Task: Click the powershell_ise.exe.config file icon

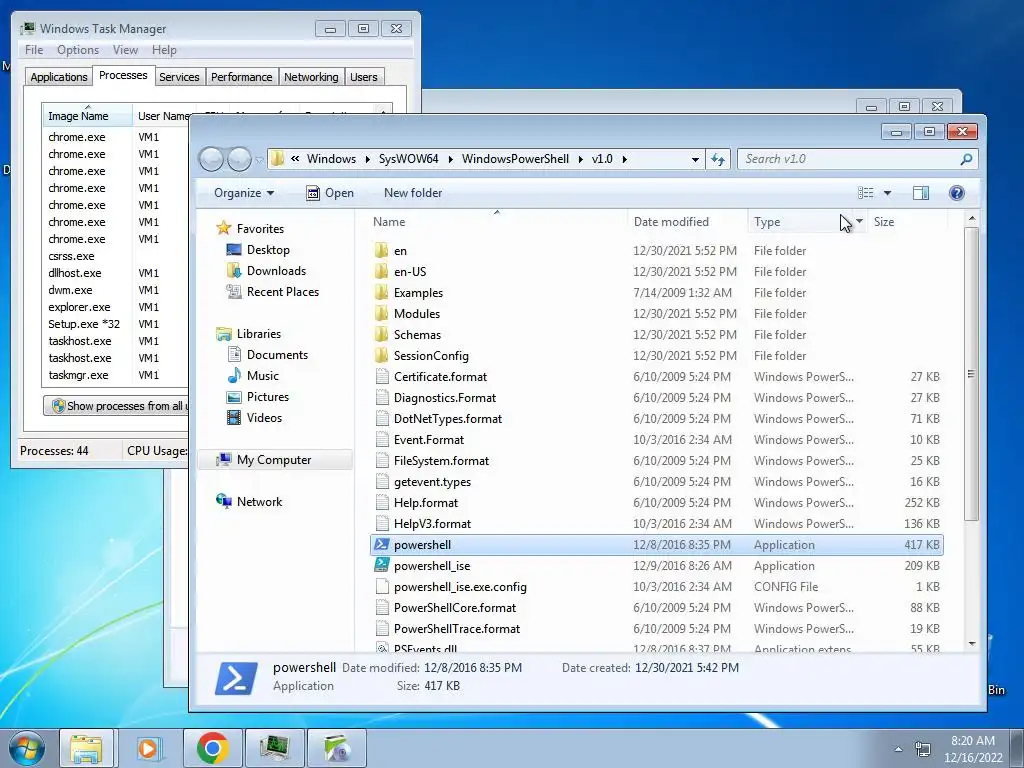Action: pos(382,586)
